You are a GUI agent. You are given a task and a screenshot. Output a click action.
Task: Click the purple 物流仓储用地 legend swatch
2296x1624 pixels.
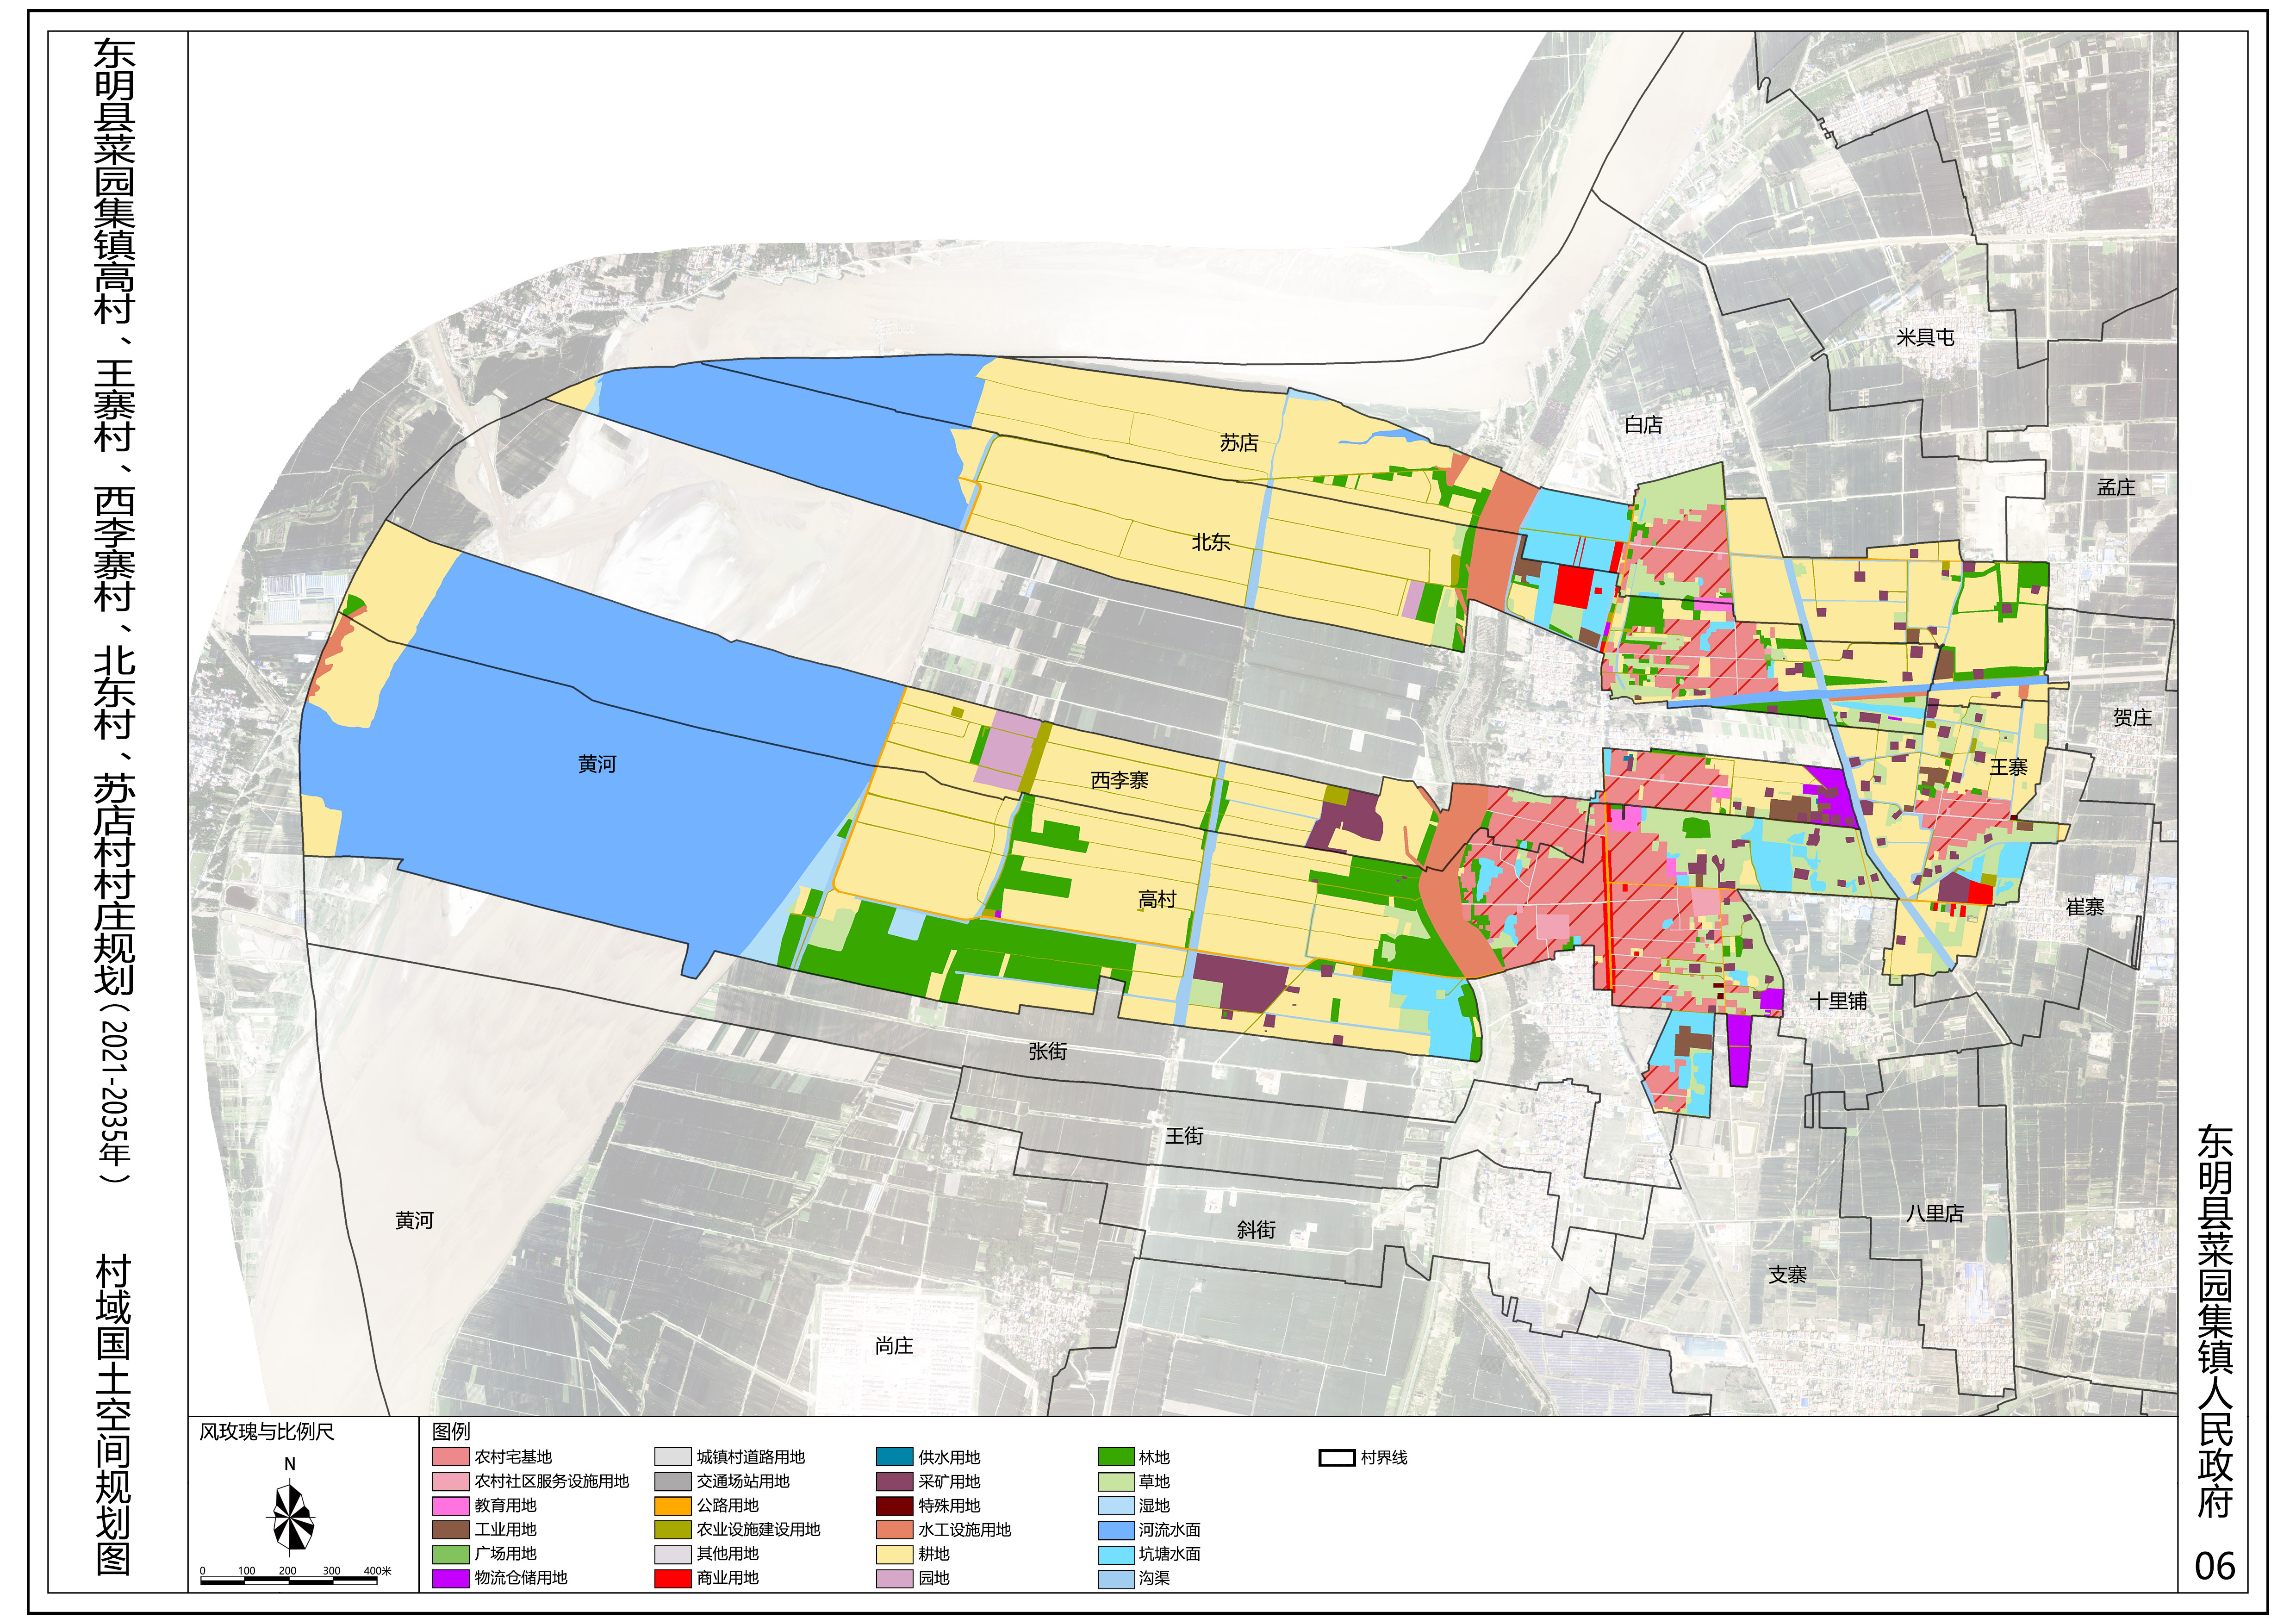(x=450, y=1578)
